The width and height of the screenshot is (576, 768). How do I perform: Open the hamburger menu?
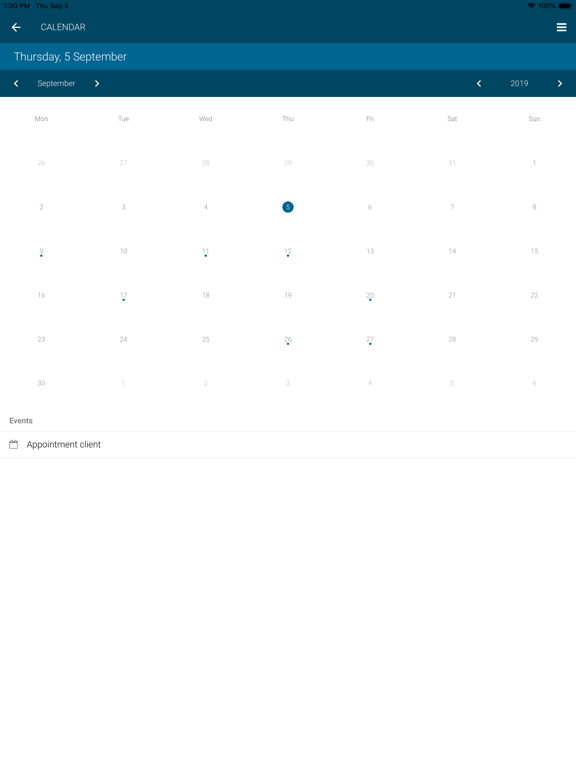[561, 27]
